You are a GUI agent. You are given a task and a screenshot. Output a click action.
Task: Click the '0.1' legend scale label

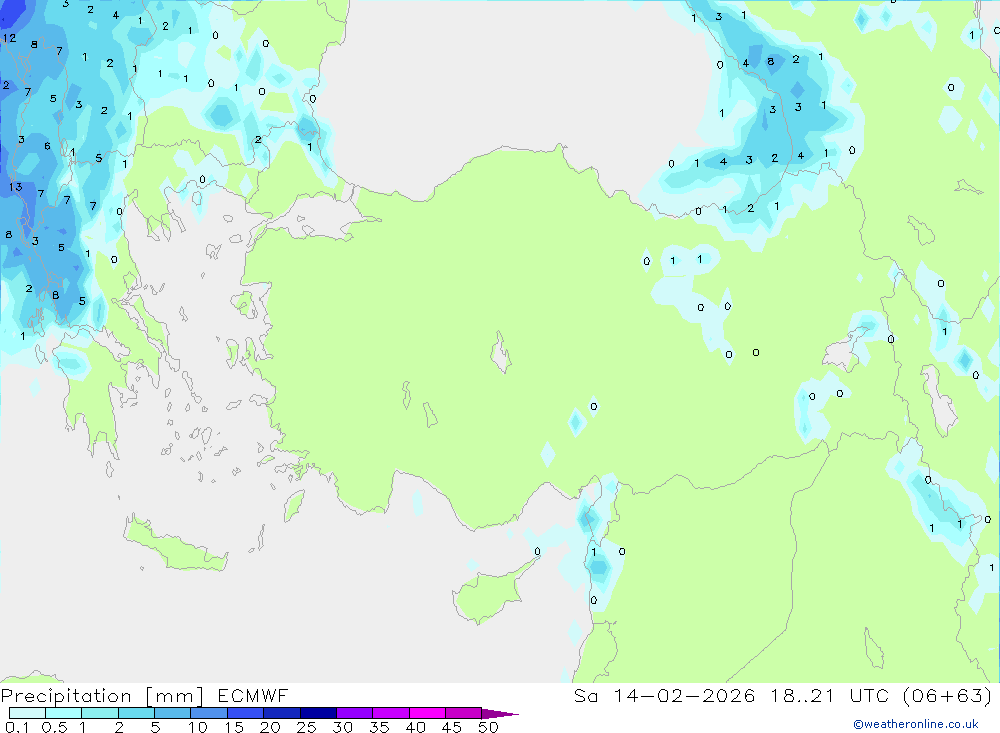click(17, 727)
